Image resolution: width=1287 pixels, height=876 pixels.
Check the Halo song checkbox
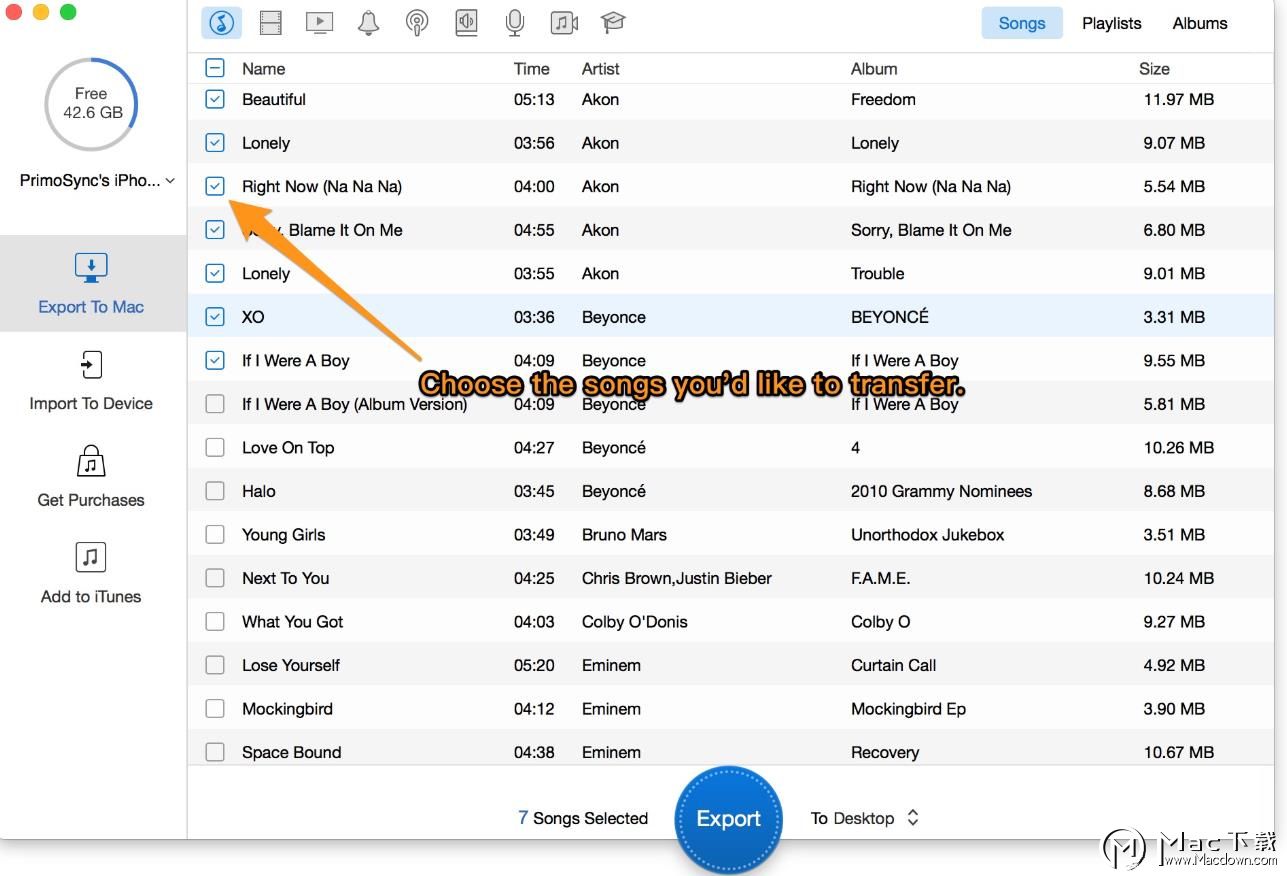pyautogui.click(x=215, y=491)
